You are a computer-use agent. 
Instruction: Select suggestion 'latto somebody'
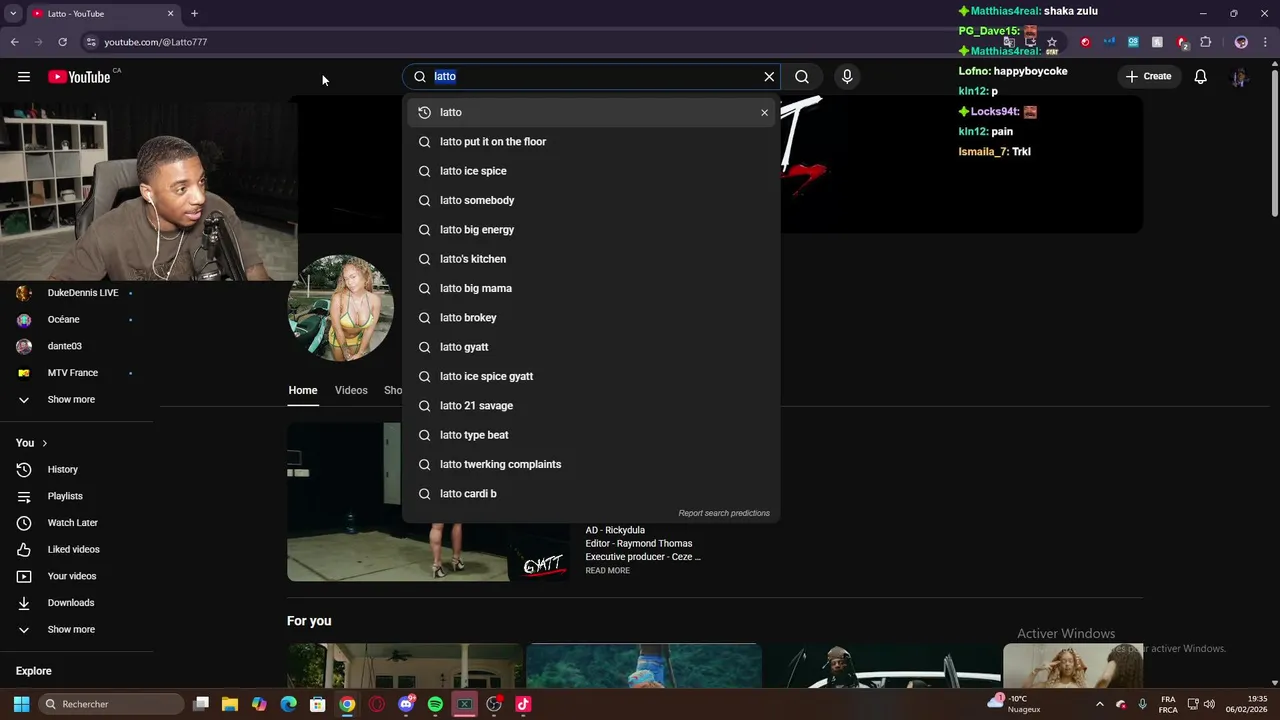coord(591,200)
